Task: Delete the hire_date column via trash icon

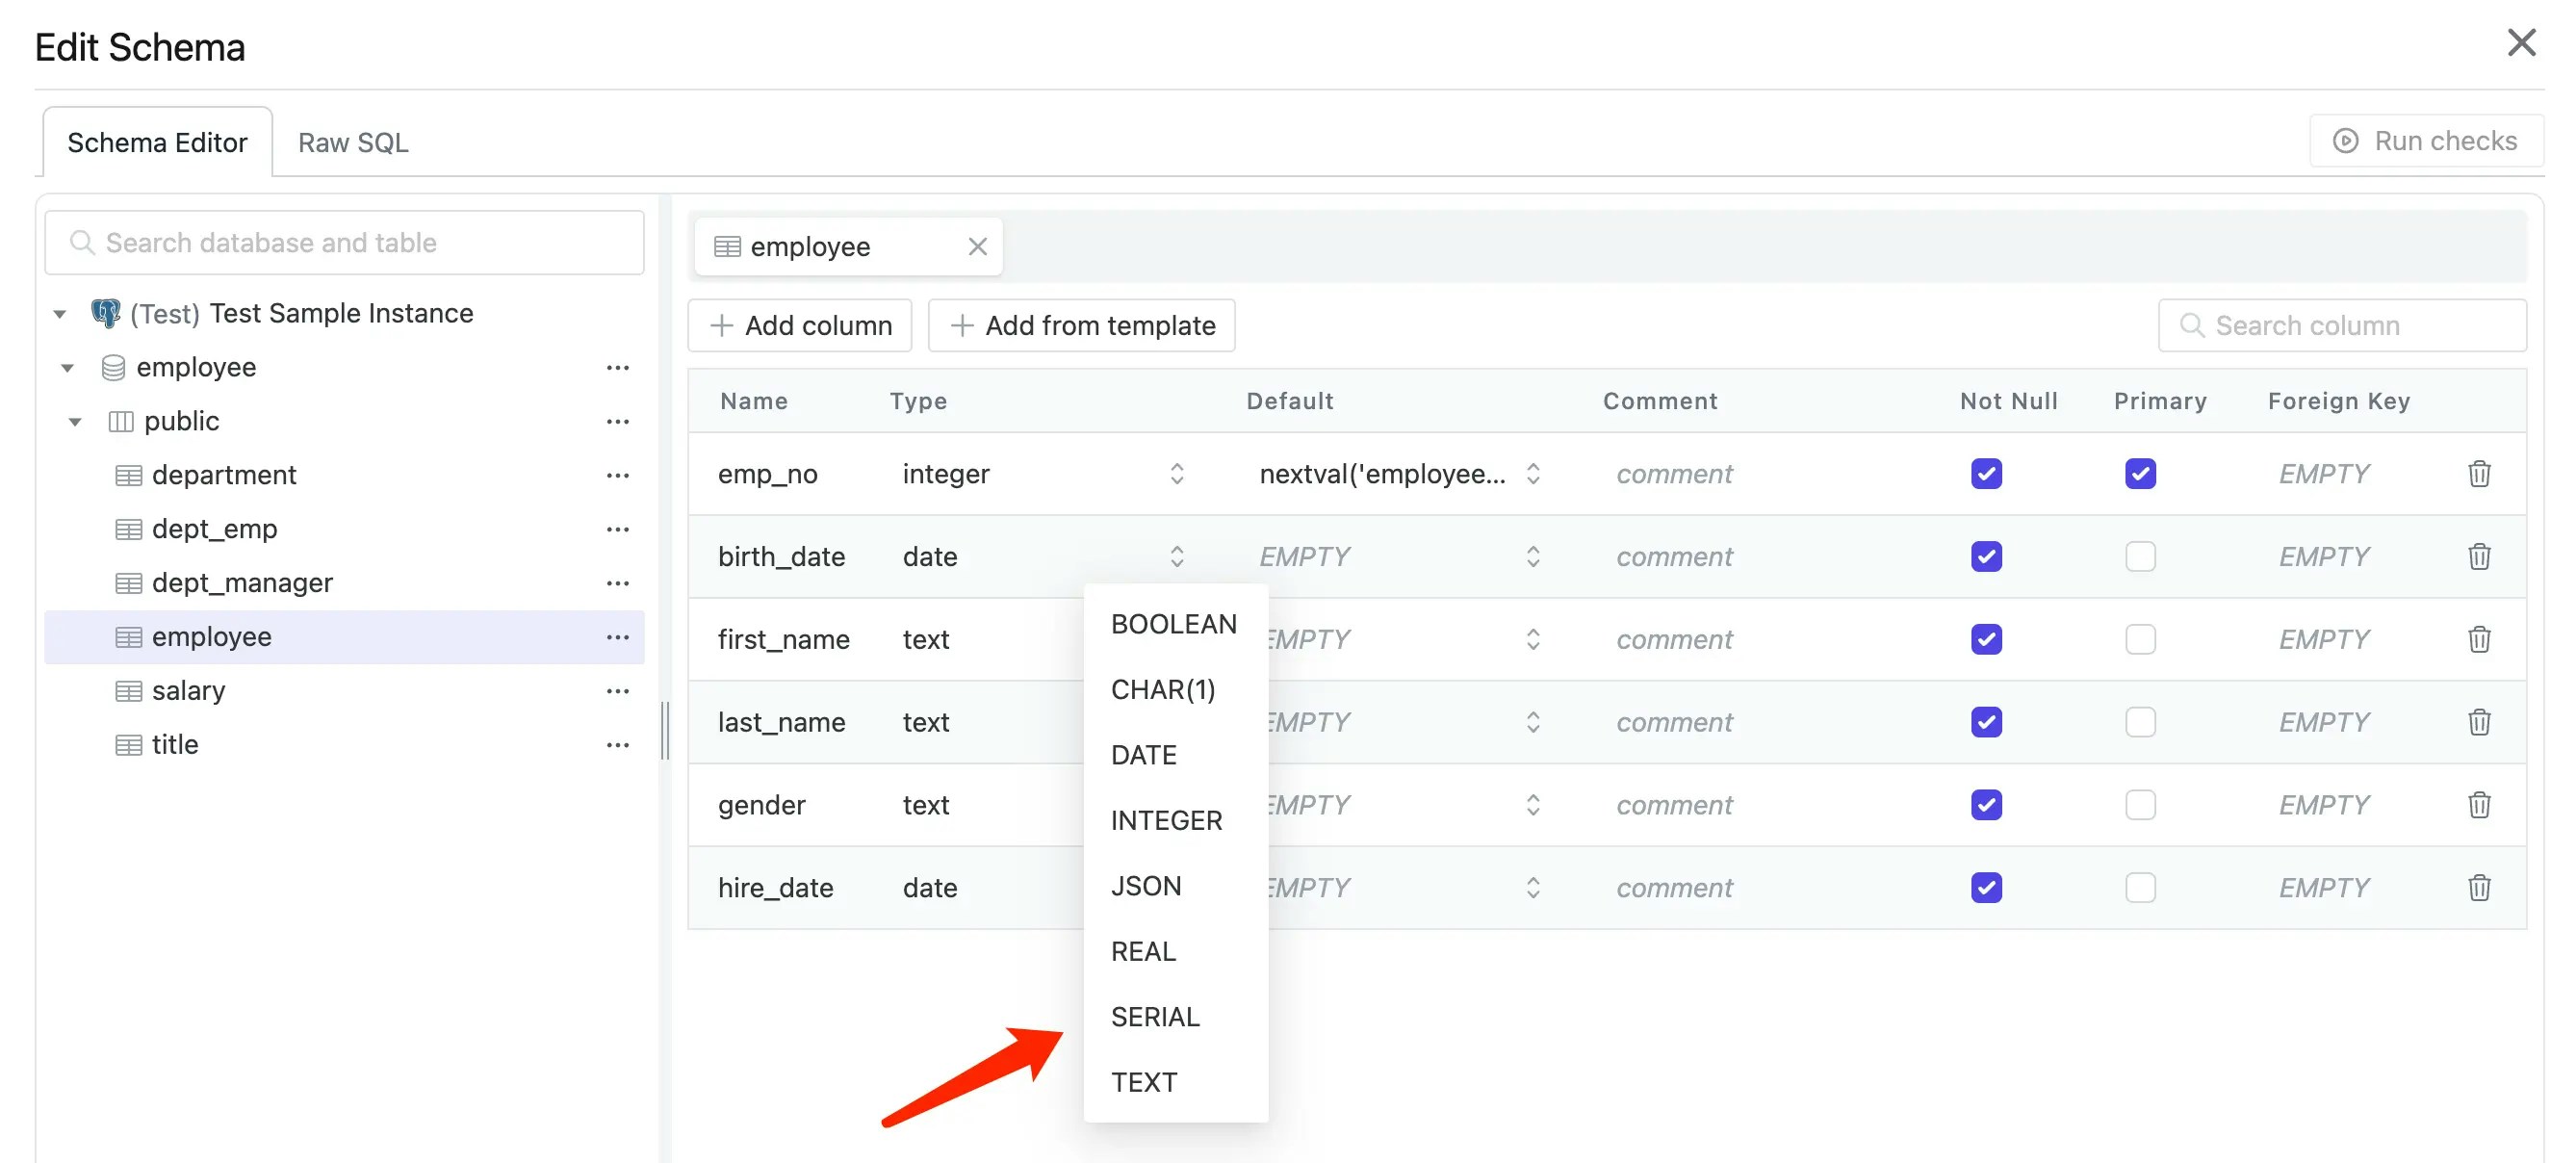Action: tap(2478, 888)
